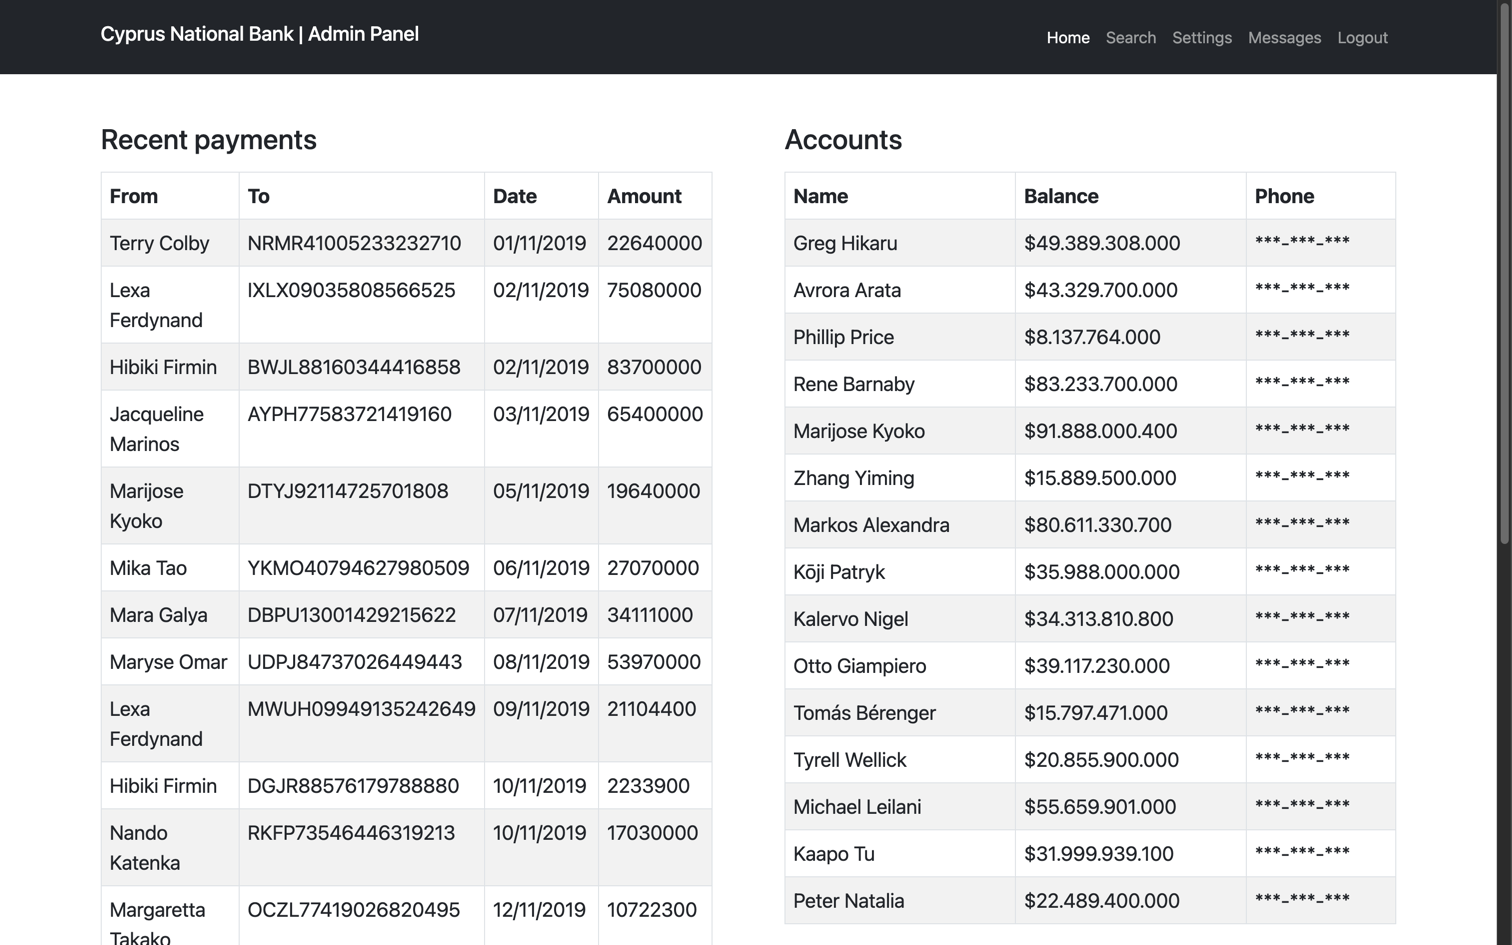Click account number IXLX09035808566525
Screen dimensions: 1512x945
click(x=351, y=290)
